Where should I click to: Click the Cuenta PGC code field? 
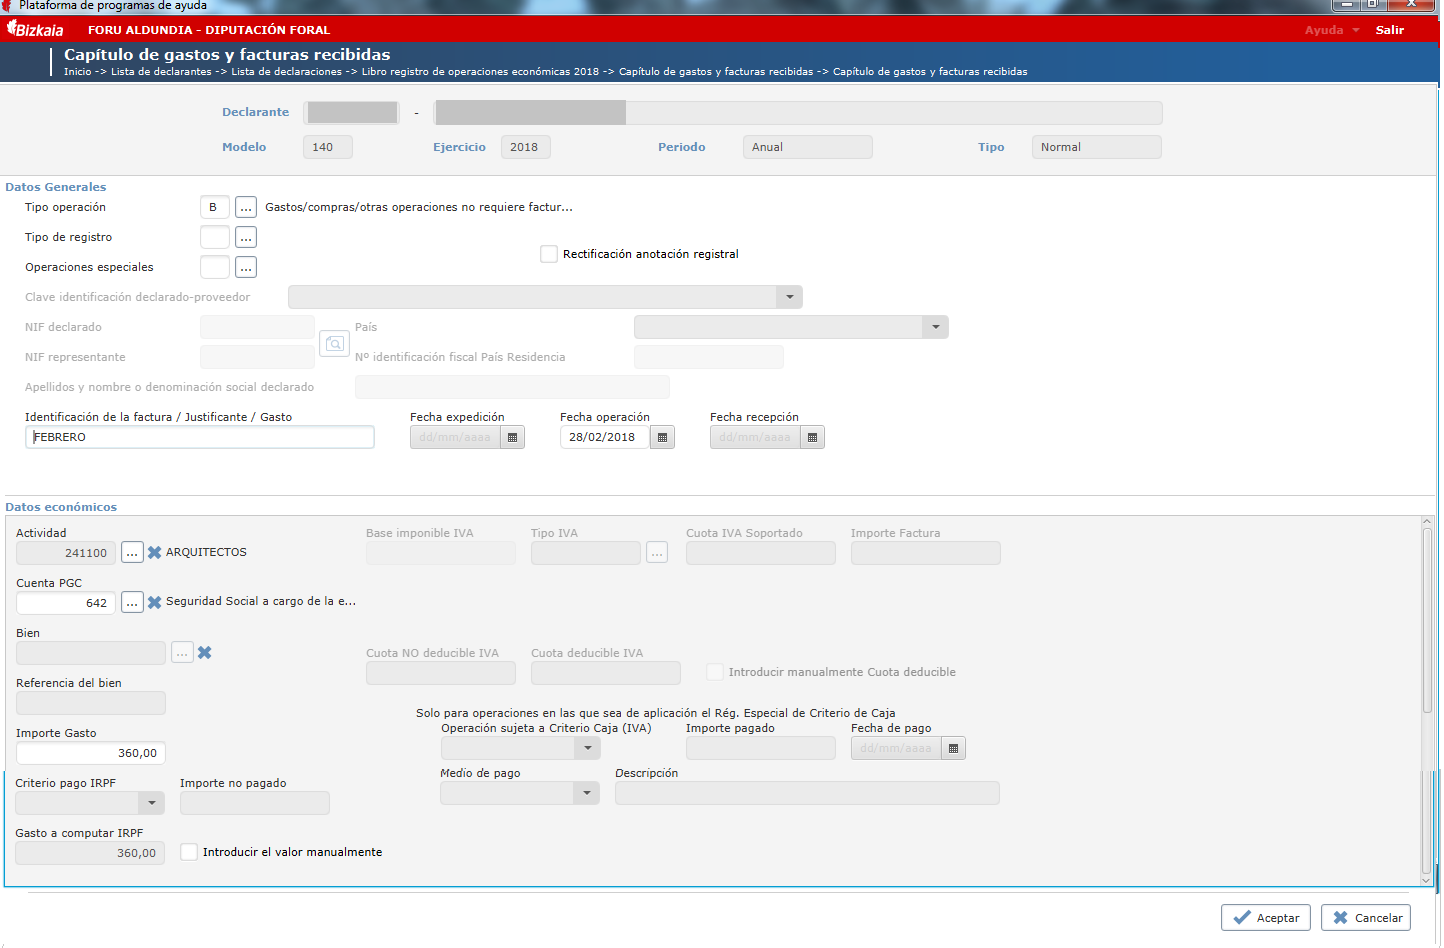coord(66,603)
